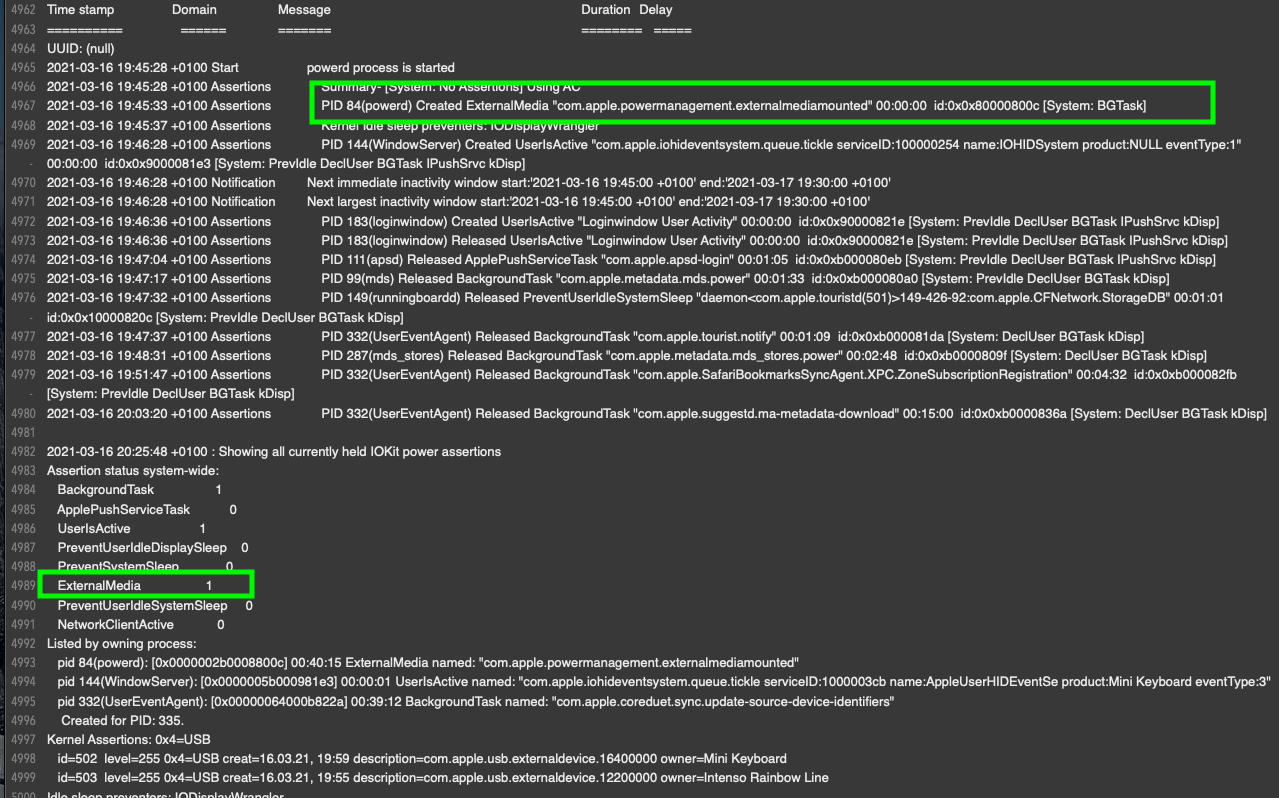The height and width of the screenshot is (798, 1279).
Task: Click "PID 149(runningboardd) Released PreventUserIdleSystemSleep" entry
Action: tap(773, 298)
